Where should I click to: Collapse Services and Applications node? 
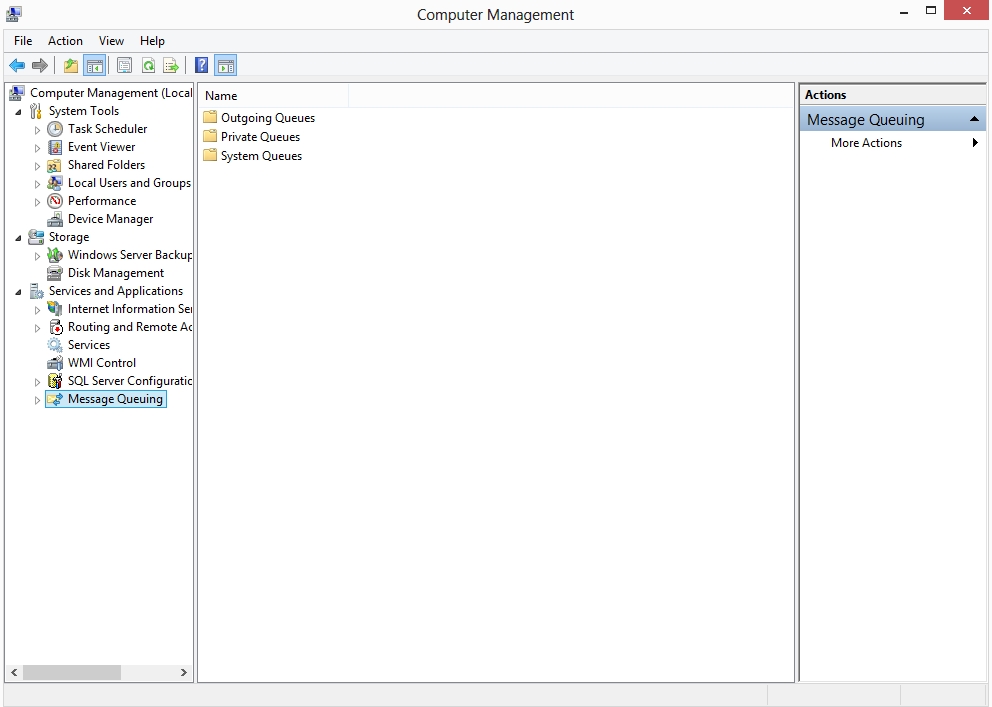18,292
